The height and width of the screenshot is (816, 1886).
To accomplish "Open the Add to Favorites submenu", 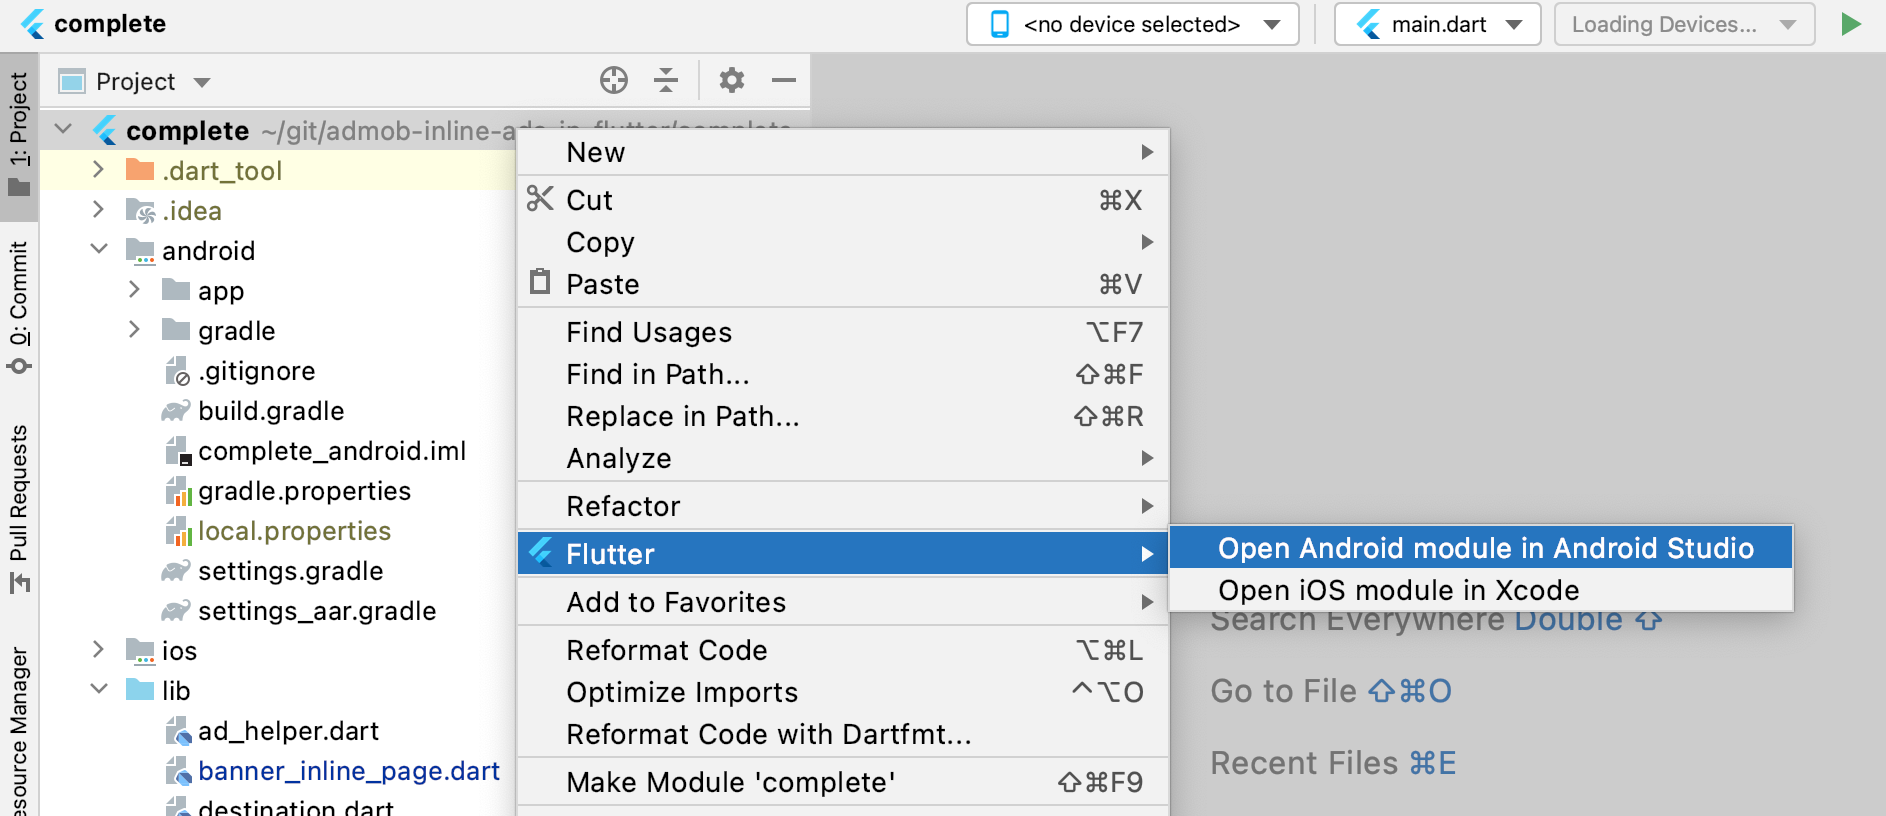I will pyautogui.click(x=842, y=602).
